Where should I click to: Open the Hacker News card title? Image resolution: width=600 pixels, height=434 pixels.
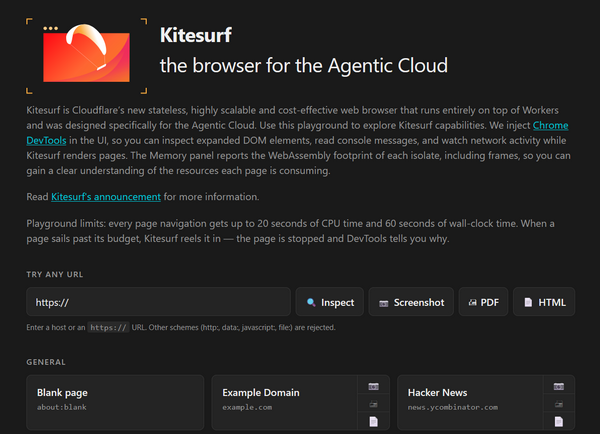pyautogui.click(x=437, y=393)
